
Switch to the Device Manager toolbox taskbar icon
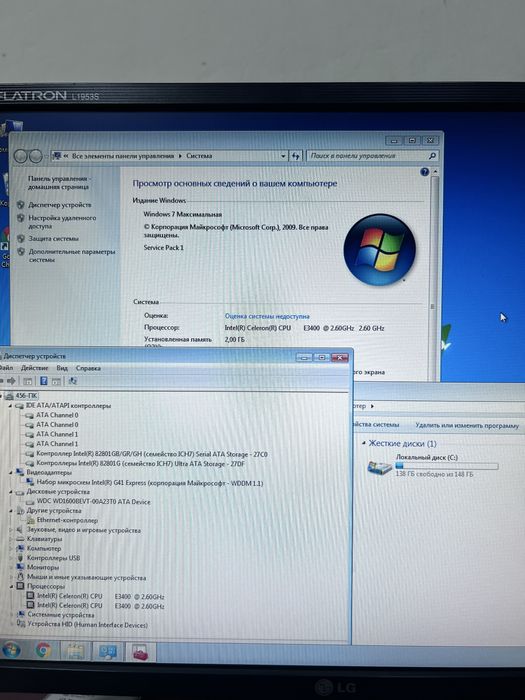coord(141,653)
